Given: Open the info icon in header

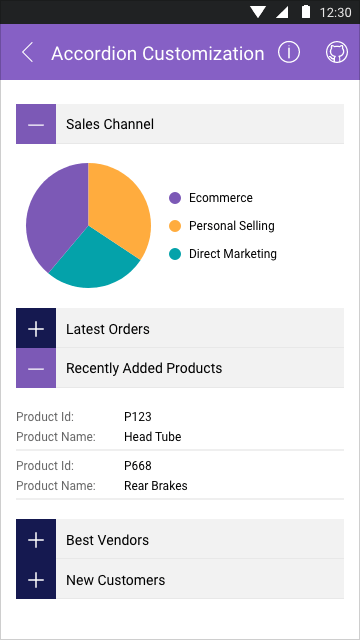Looking at the screenshot, I should click(x=289, y=52).
